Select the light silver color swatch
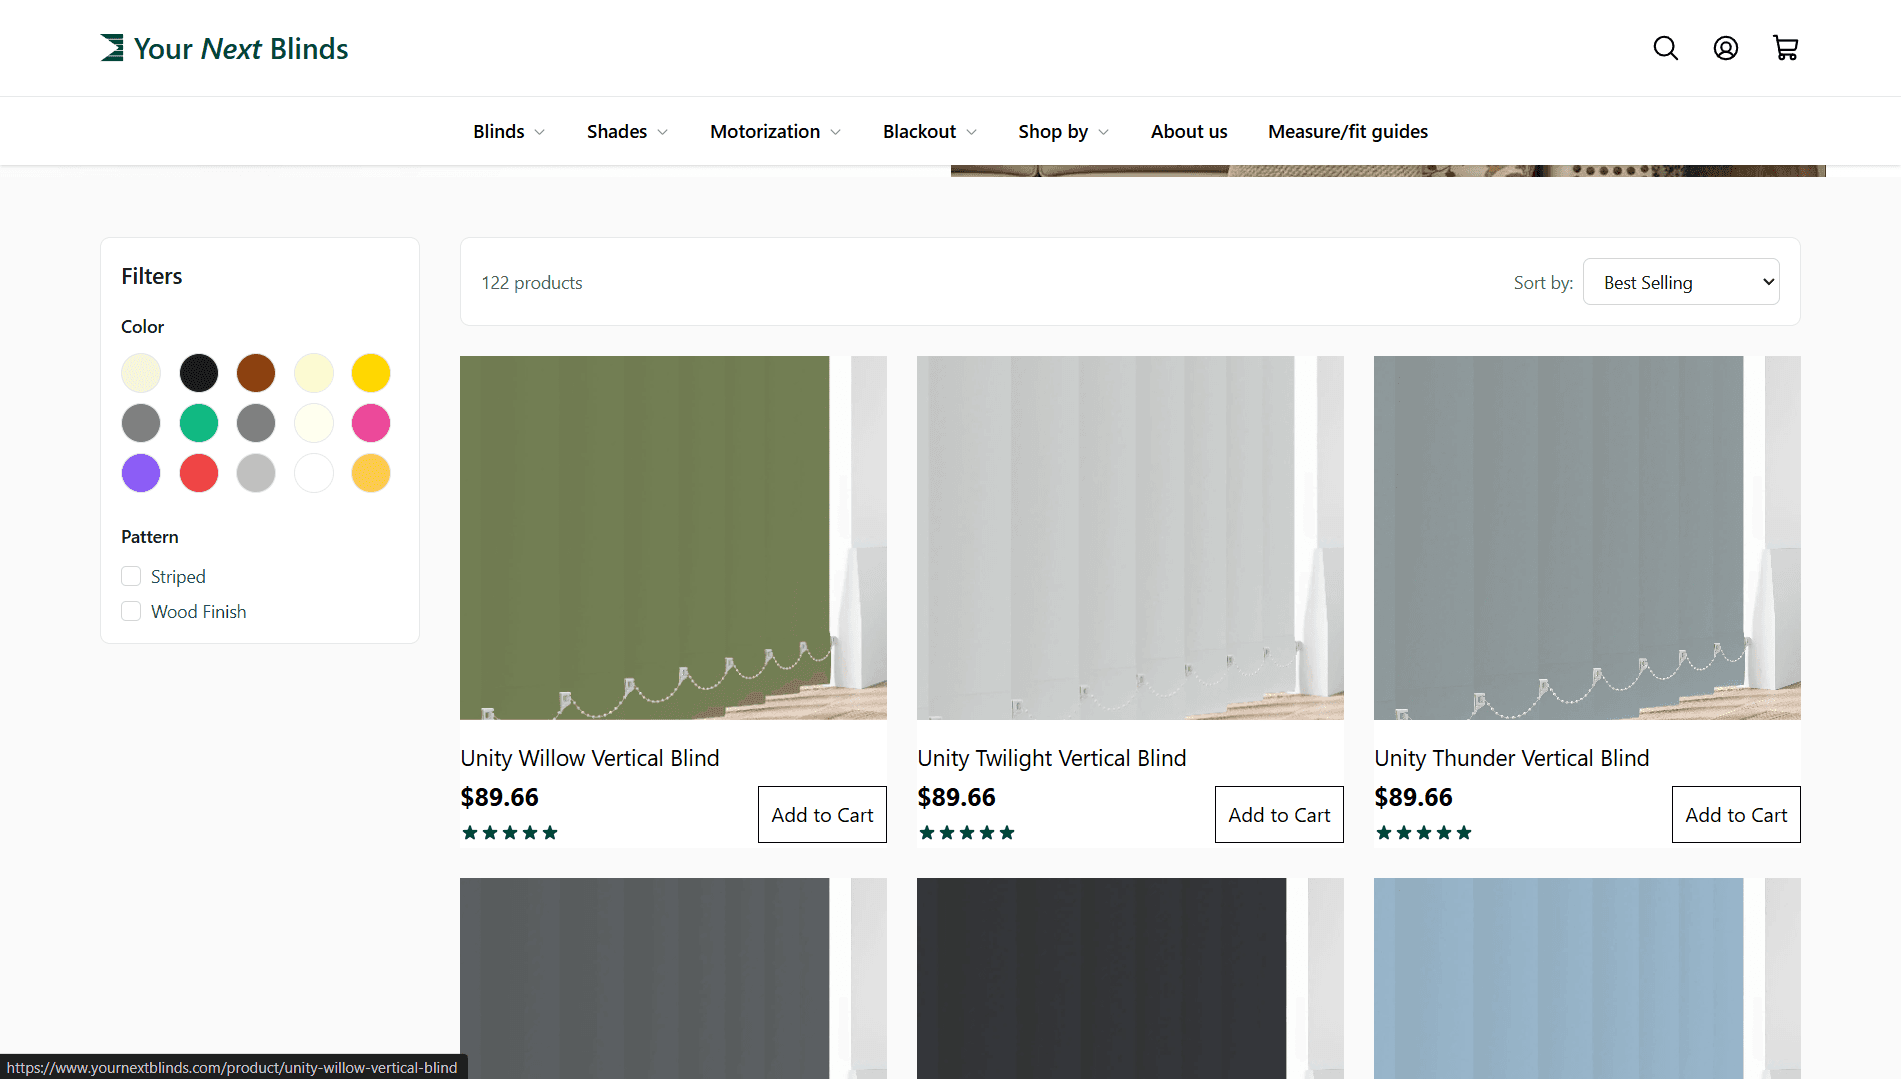The width and height of the screenshot is (1901, 1079). click(256, 473)
